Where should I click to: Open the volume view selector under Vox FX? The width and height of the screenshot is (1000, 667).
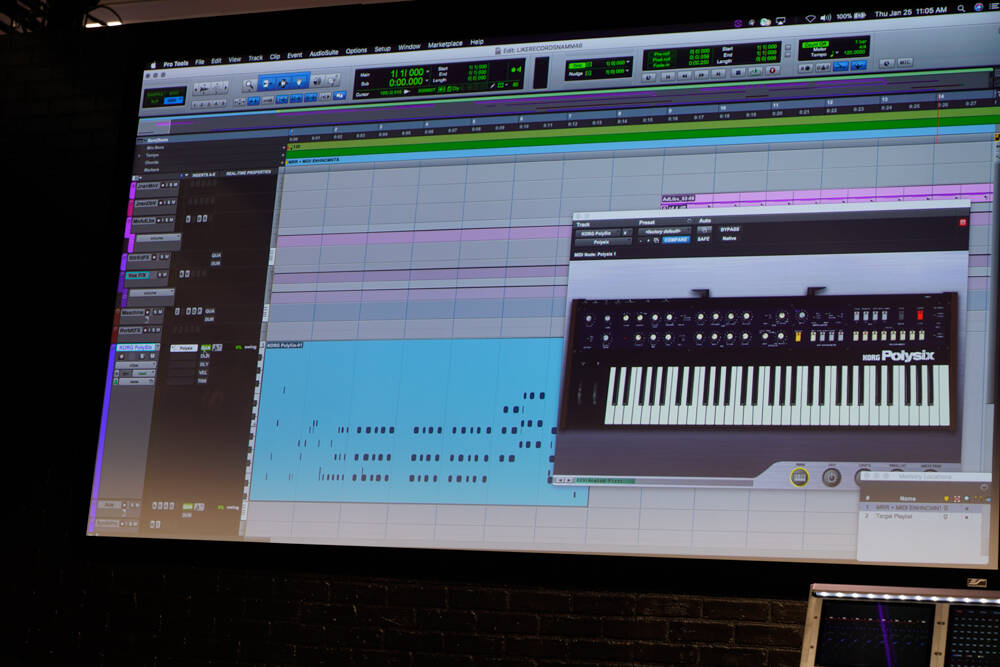pos(151,293)
